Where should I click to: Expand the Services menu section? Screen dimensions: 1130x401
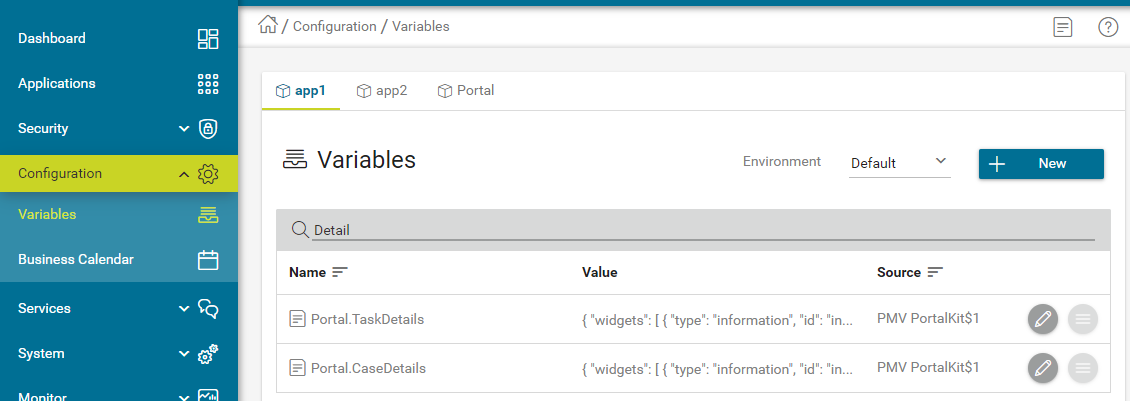184,308
